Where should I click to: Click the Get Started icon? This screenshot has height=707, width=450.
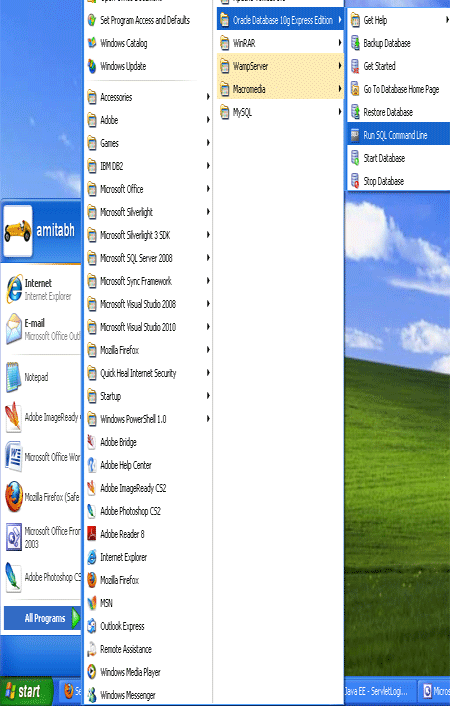pyautogui.click(x=355, y=66)
